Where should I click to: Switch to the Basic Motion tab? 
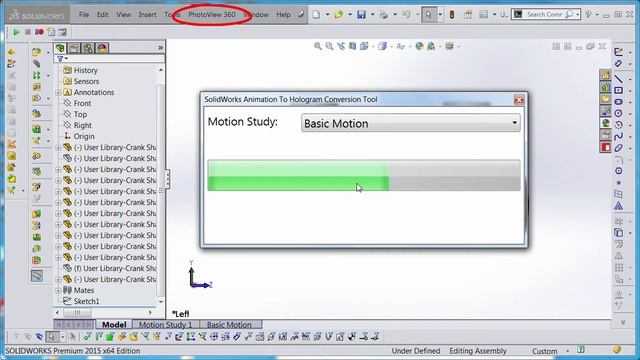[x=229, y=324]
